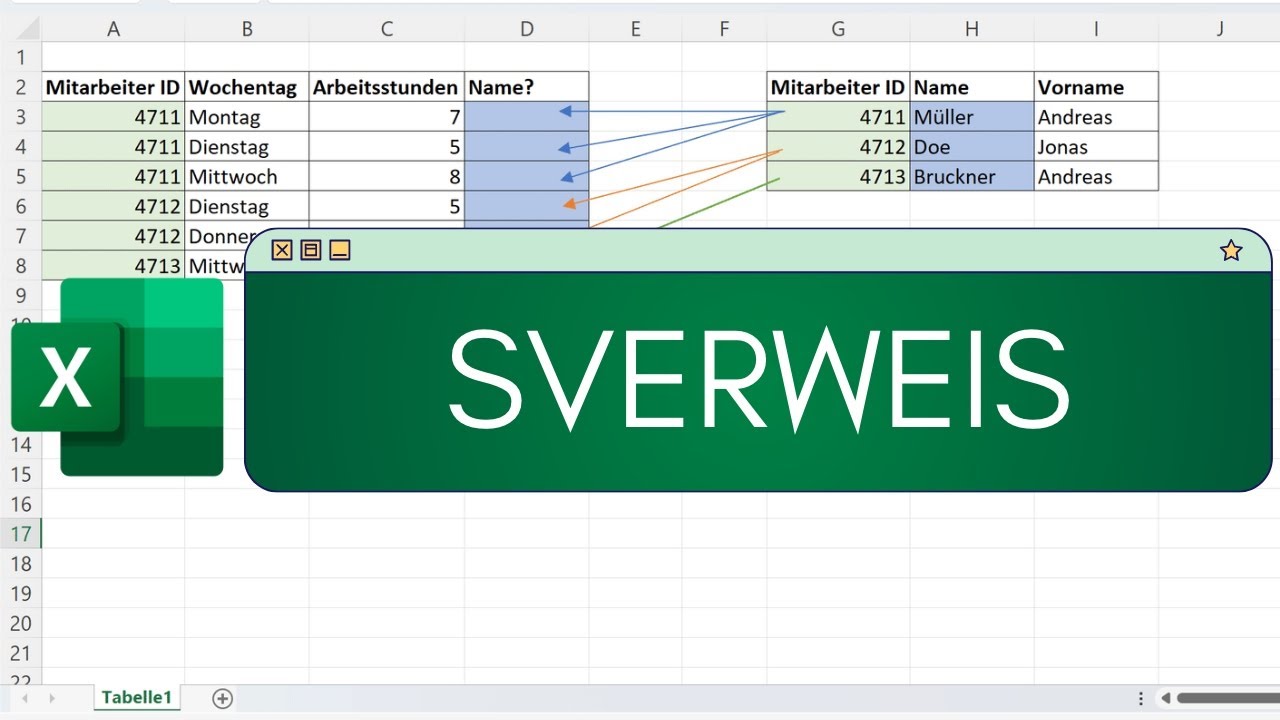Select row 5 header
This screenshot has width=1280, height=720.
click(21, 176)
